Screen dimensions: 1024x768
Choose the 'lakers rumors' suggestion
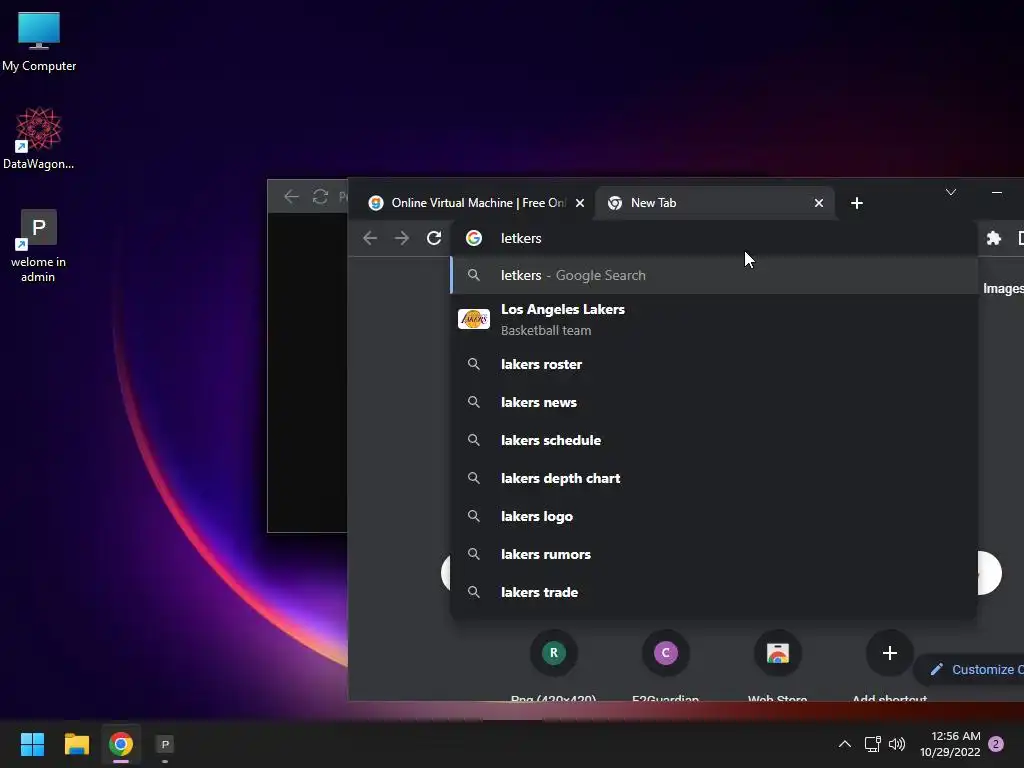click(714, 554)
